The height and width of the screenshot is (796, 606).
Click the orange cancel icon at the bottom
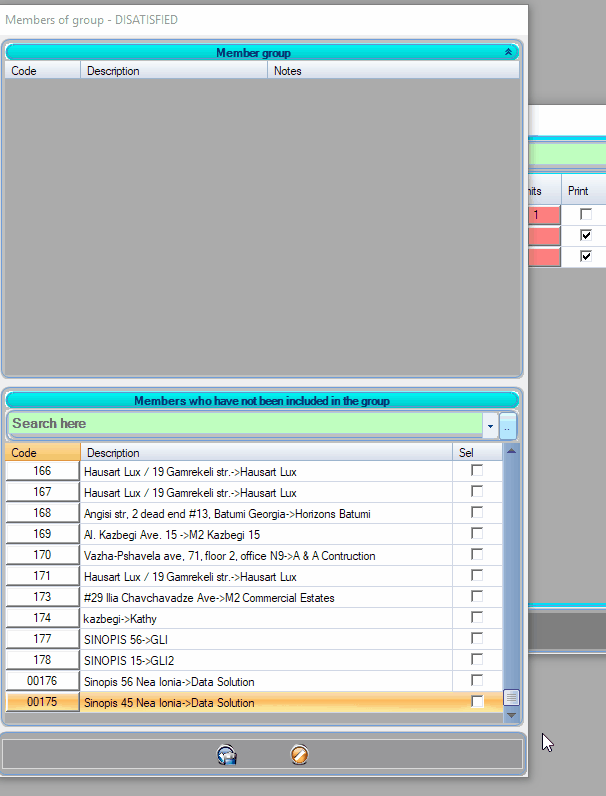click(298, 755)
